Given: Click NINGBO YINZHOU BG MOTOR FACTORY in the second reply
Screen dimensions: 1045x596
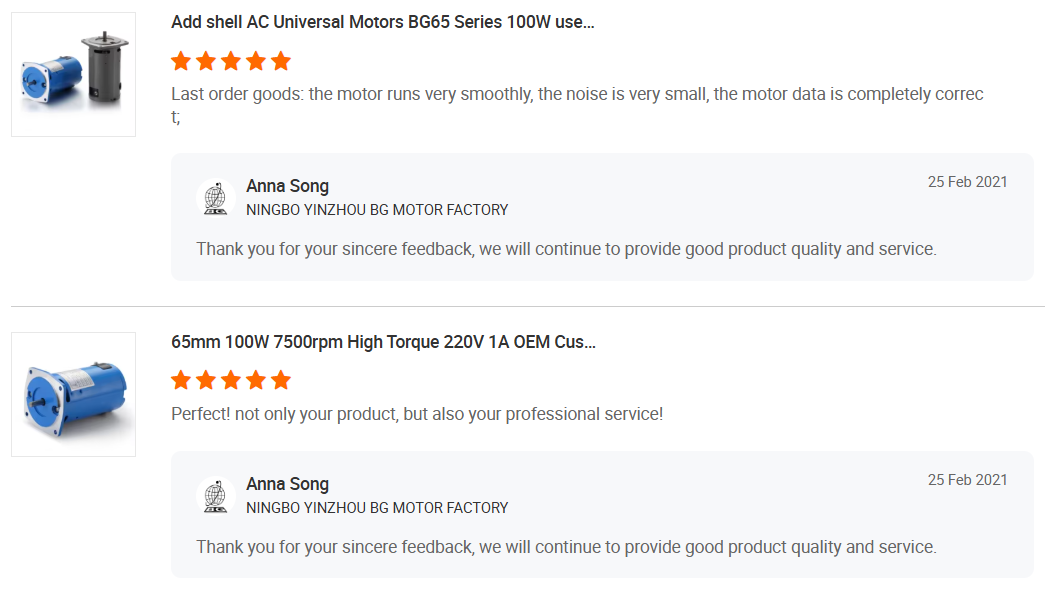Looking at the screenshot, I should pyautogui.click(x=377, y=508).
